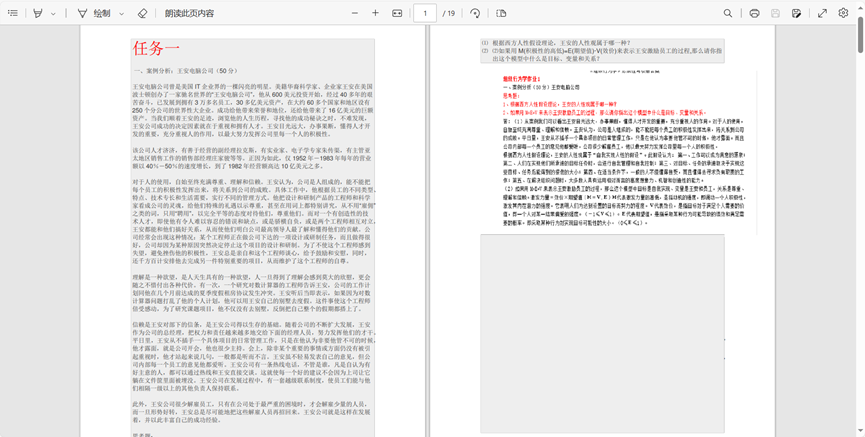865x437 pixels.
Task: Enter full screen mode
Action: 822,14
